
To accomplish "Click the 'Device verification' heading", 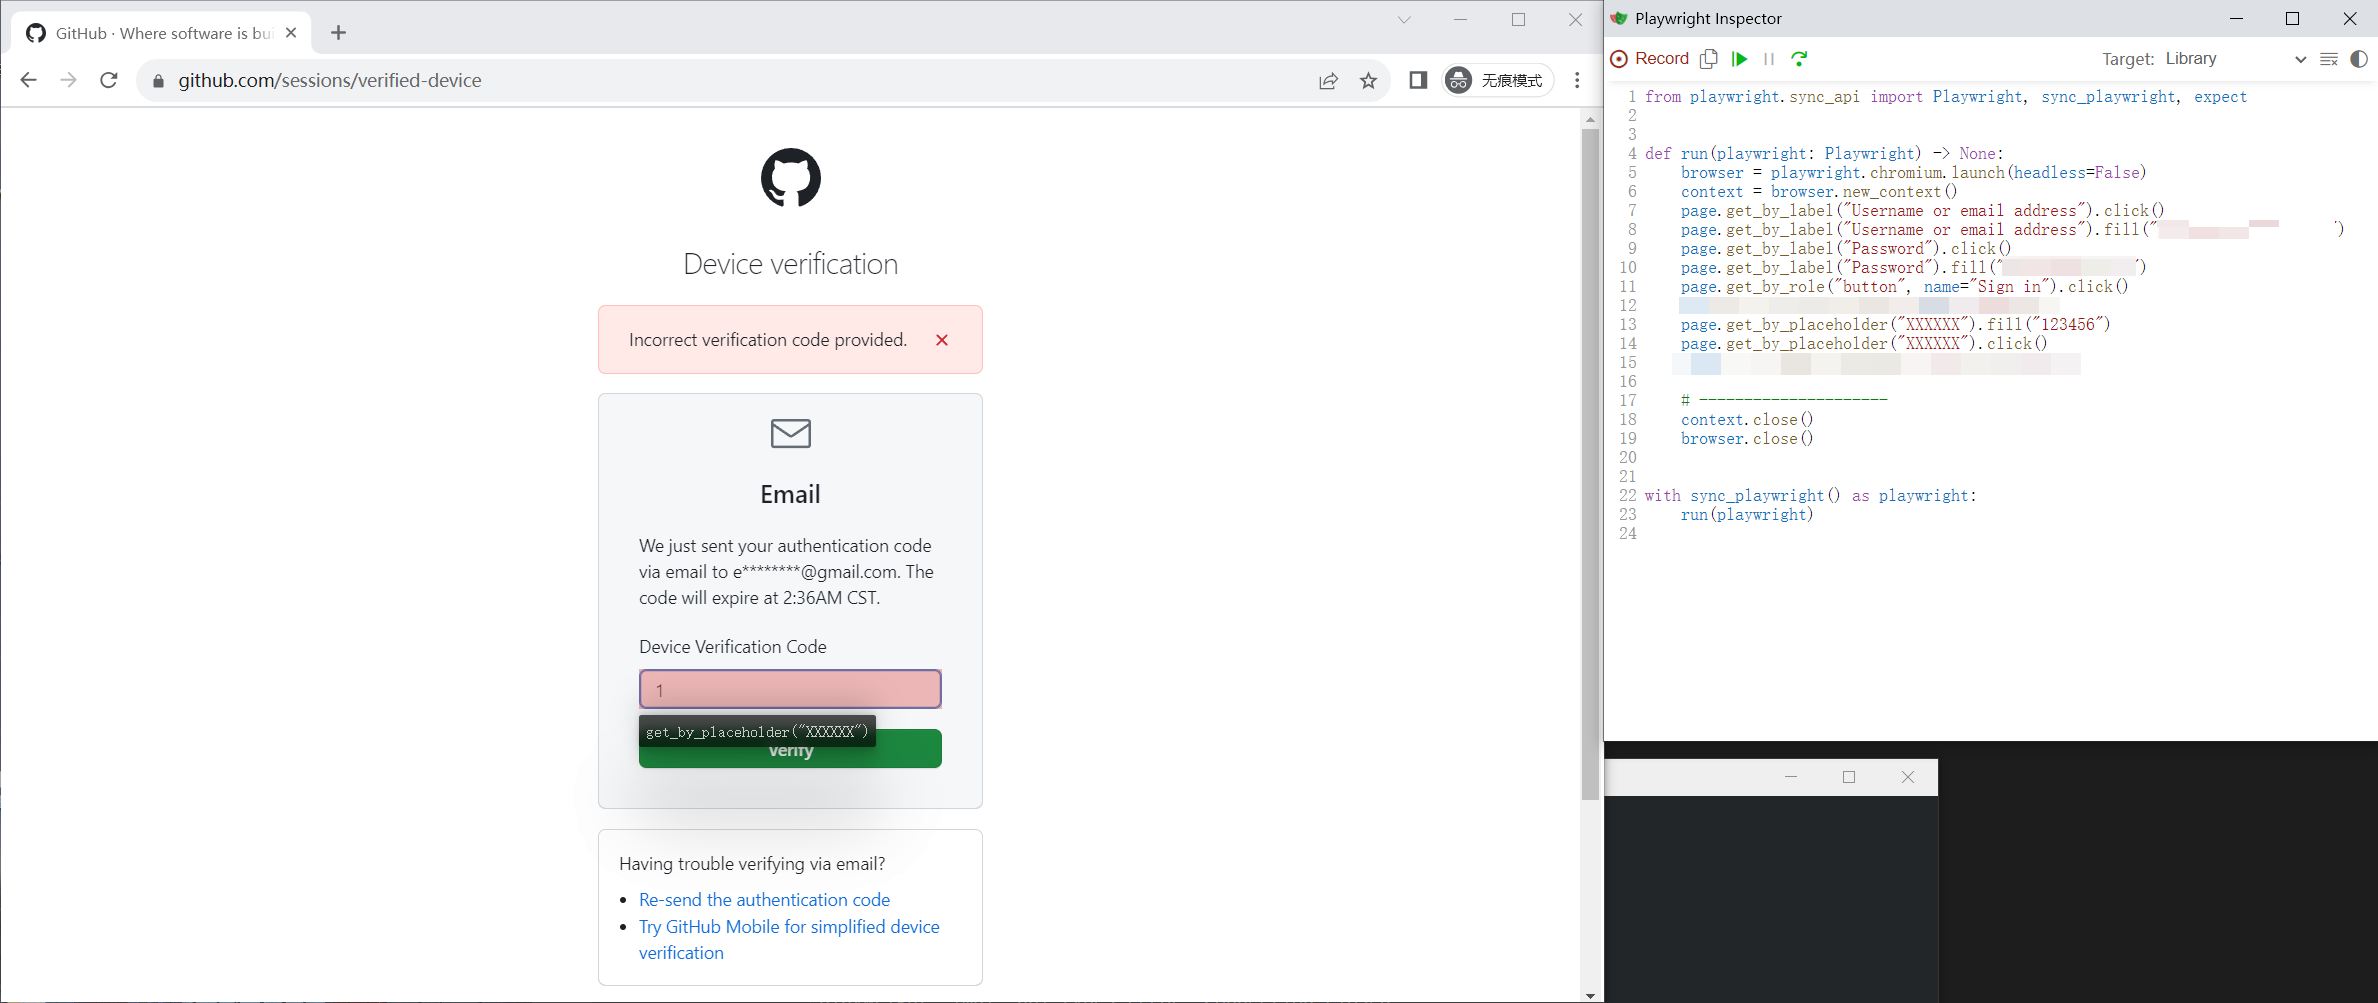I will tap(790, 264).
